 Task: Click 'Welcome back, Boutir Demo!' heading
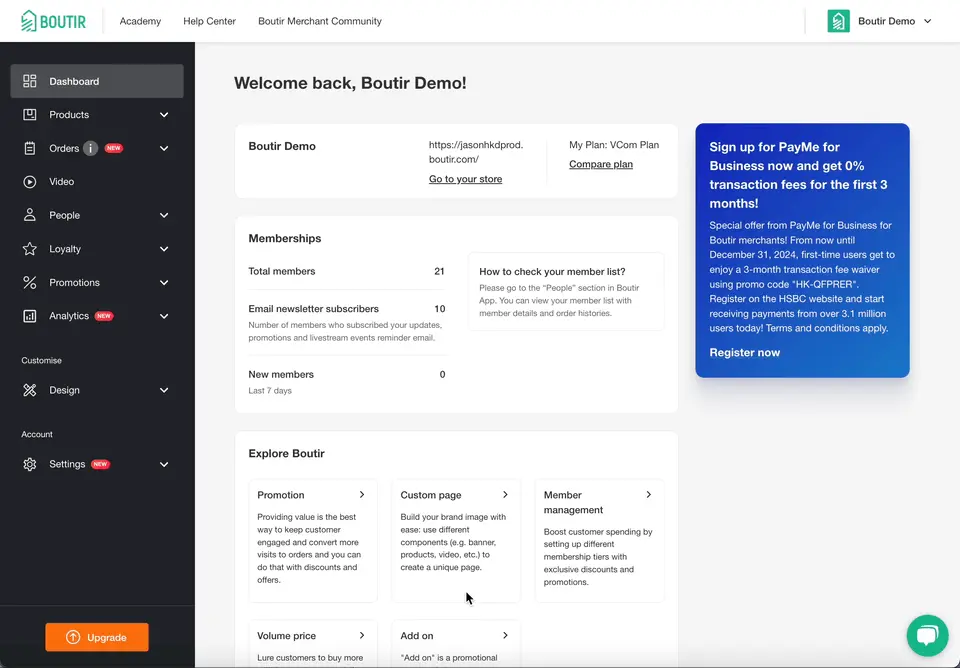click(350, 83)
